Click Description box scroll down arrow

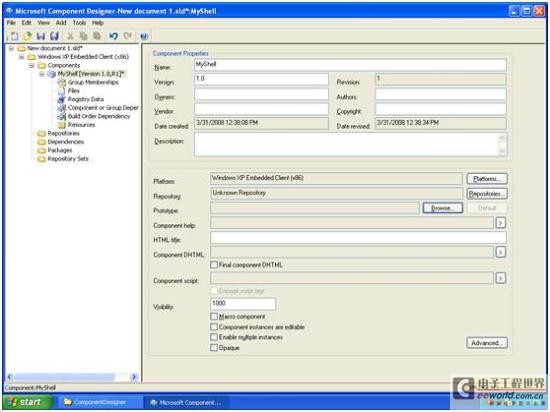(502, 151)
